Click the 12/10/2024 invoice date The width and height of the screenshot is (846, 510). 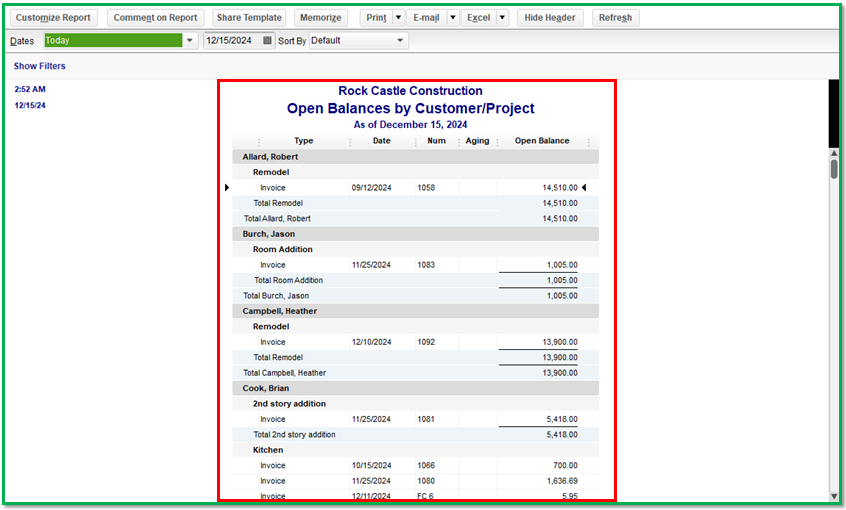[x=372, y=342]
